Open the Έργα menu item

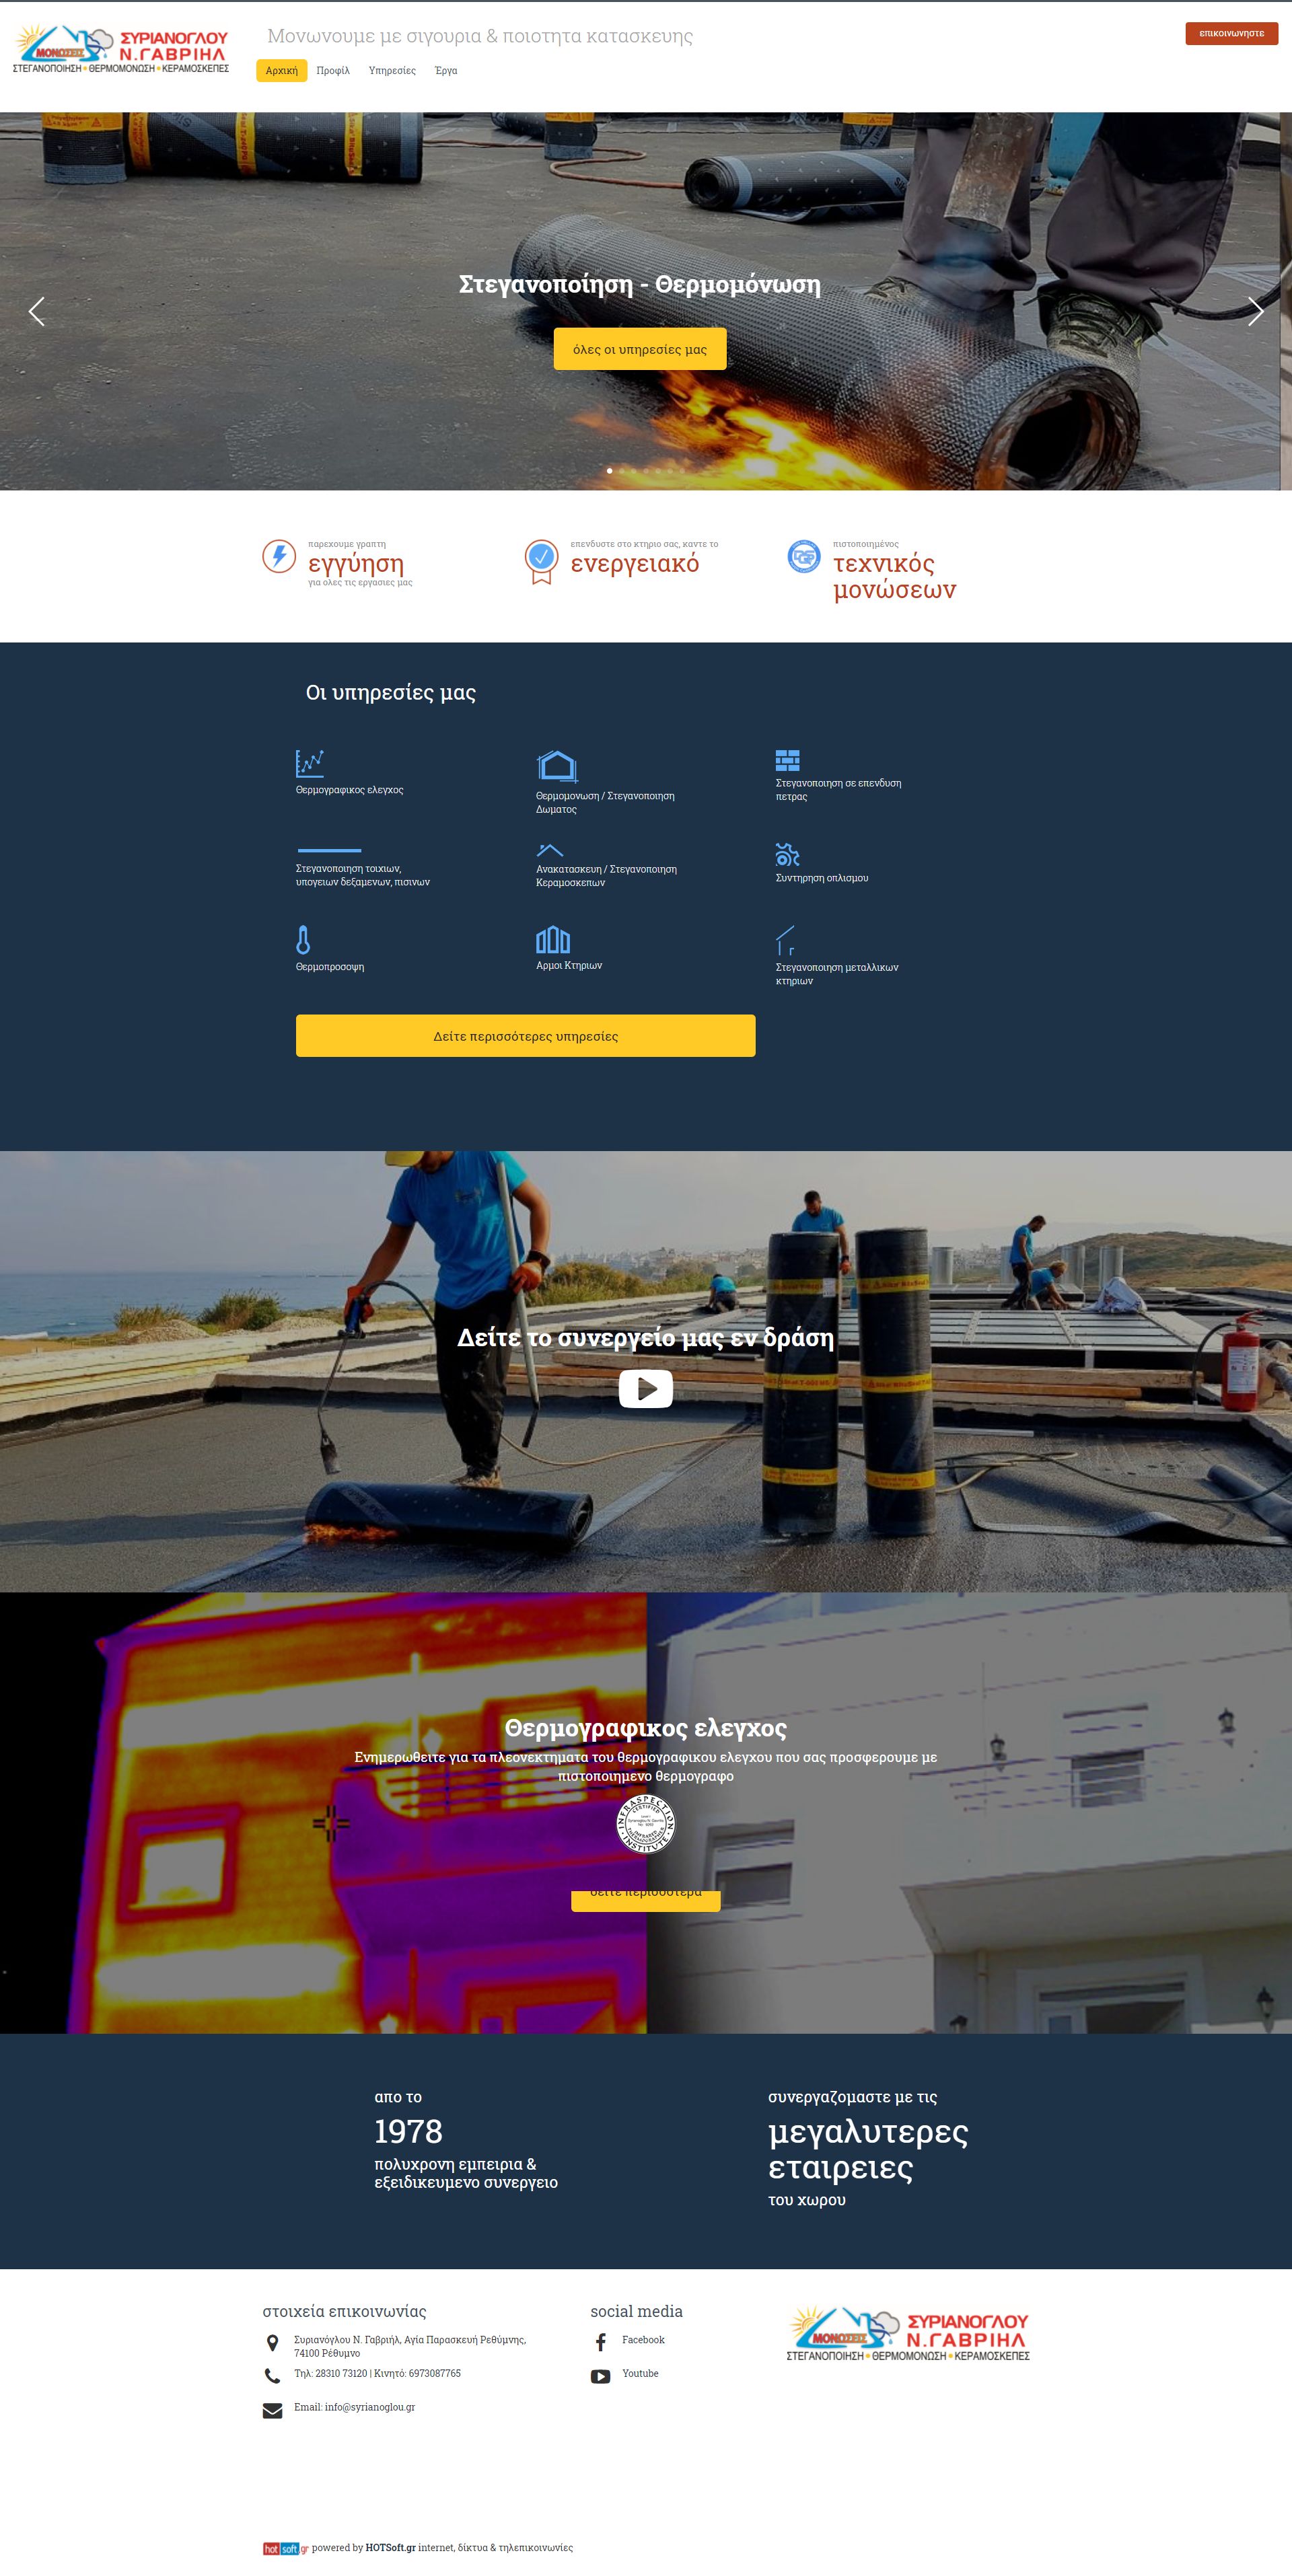pyautogui.click(x=446, y=71)
